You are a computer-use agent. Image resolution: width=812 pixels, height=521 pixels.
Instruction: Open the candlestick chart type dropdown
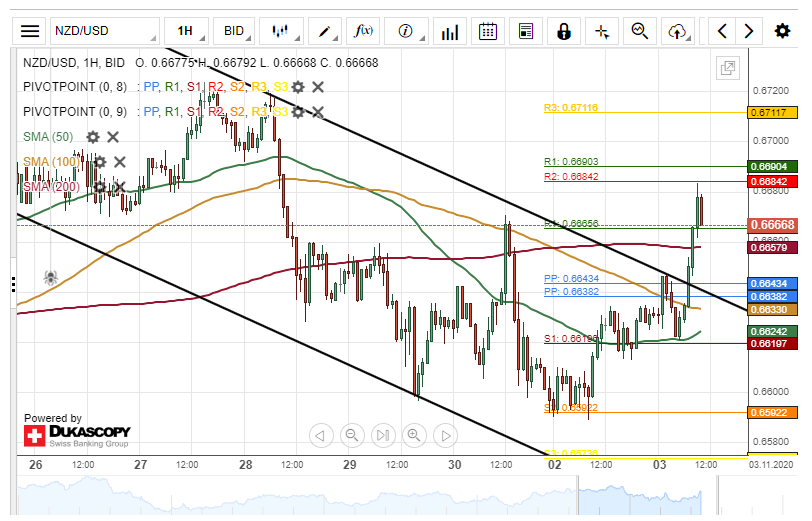coord(281,31)
